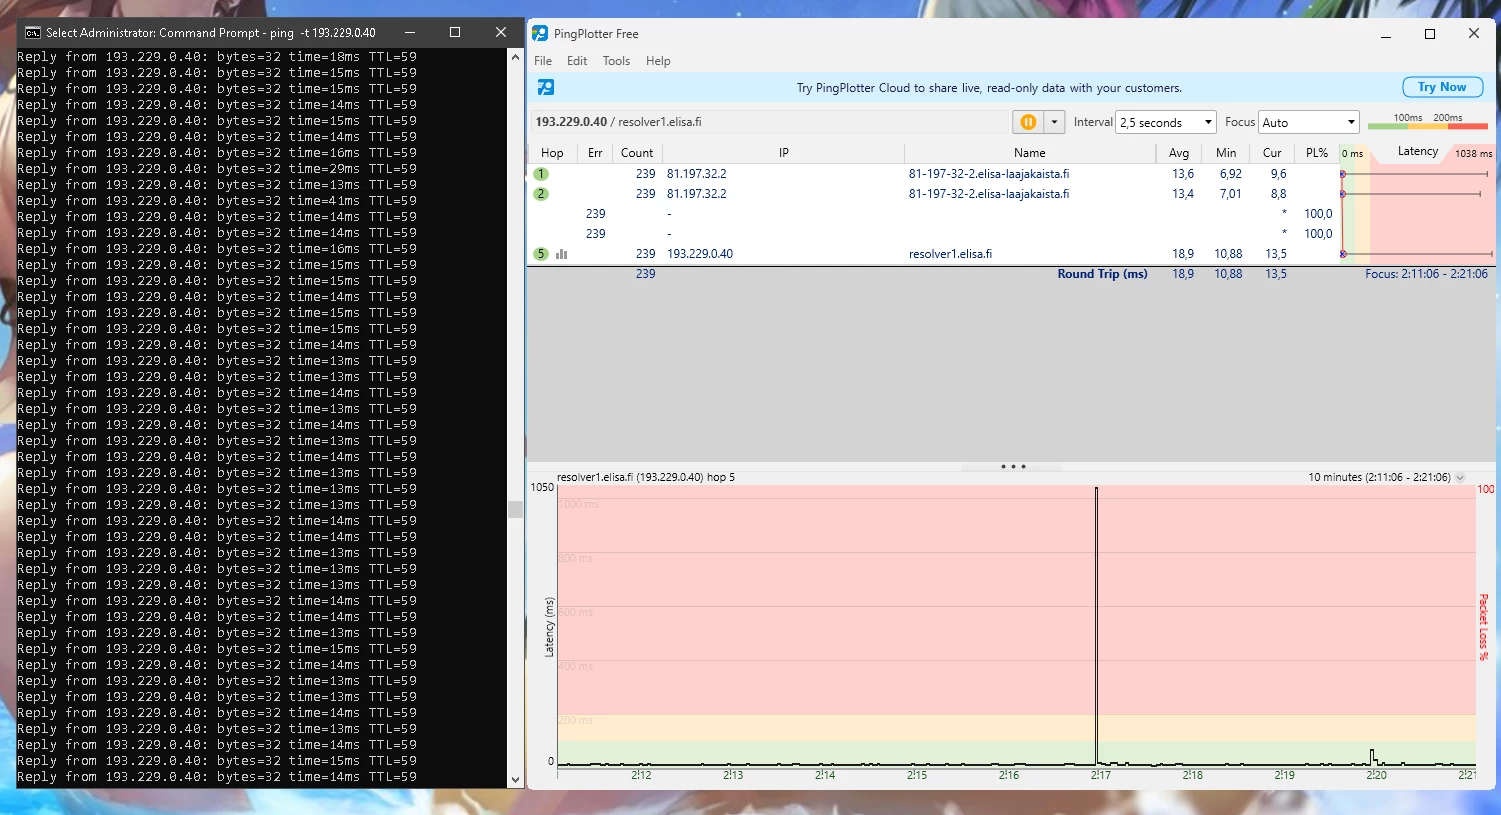Click the time=29ms reply line in Command Prompt
The height and width of the screenshot is (815, 1501).
tap(217, 169)
